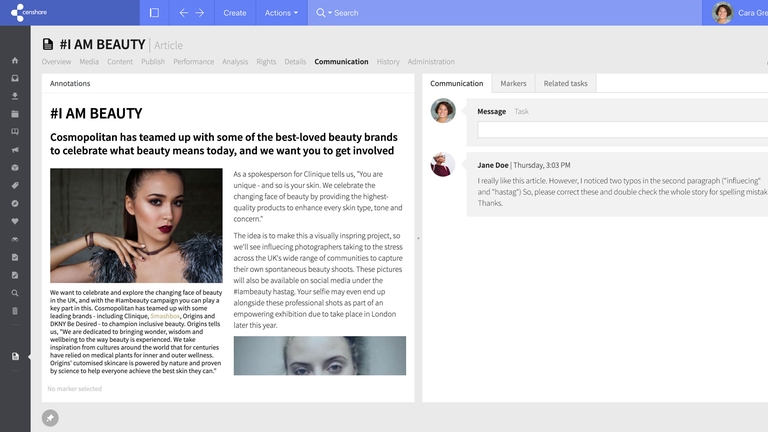Click Jane Doe's name in the message
Image resolution: width=768 pixels, height=432 pixels.
(x=493, y=165)
